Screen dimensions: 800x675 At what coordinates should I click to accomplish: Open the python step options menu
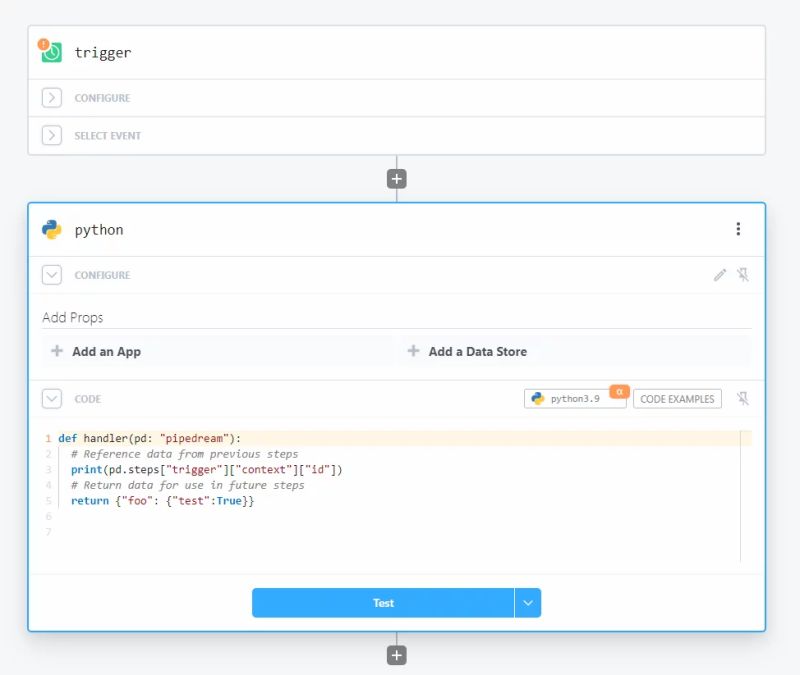point(738,228)
